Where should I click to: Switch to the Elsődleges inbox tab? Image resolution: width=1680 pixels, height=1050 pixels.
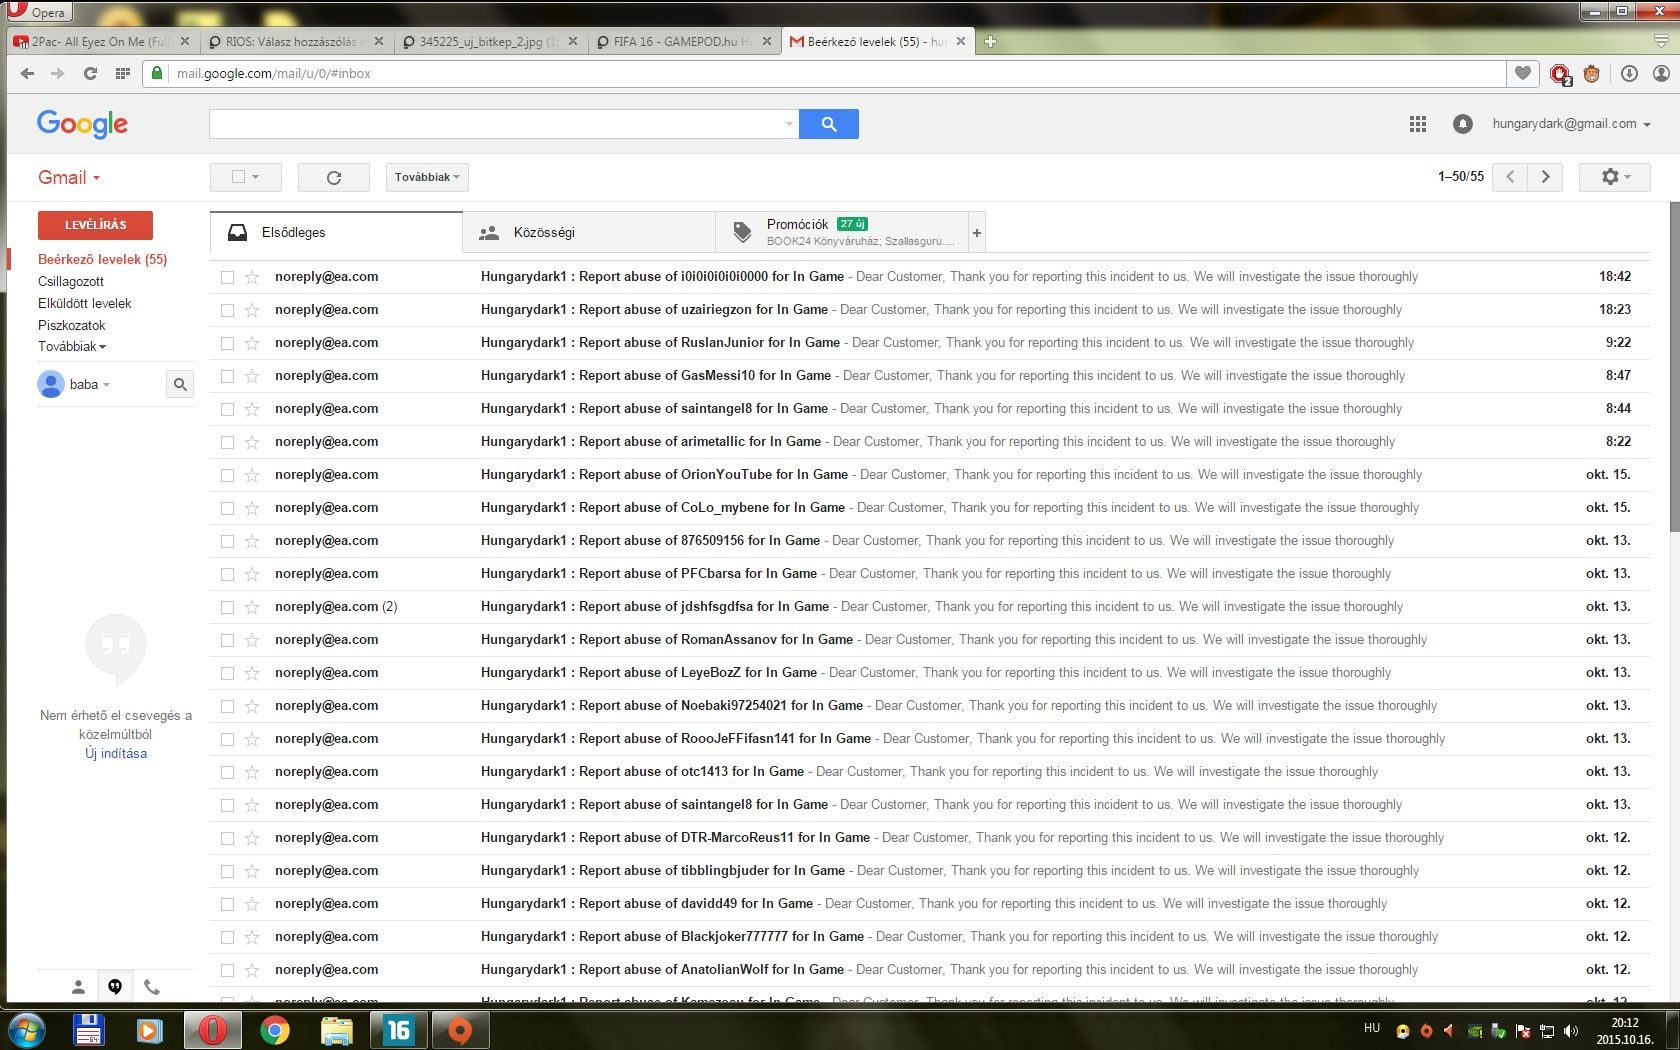pyautogui.click(x=337, y=232)
